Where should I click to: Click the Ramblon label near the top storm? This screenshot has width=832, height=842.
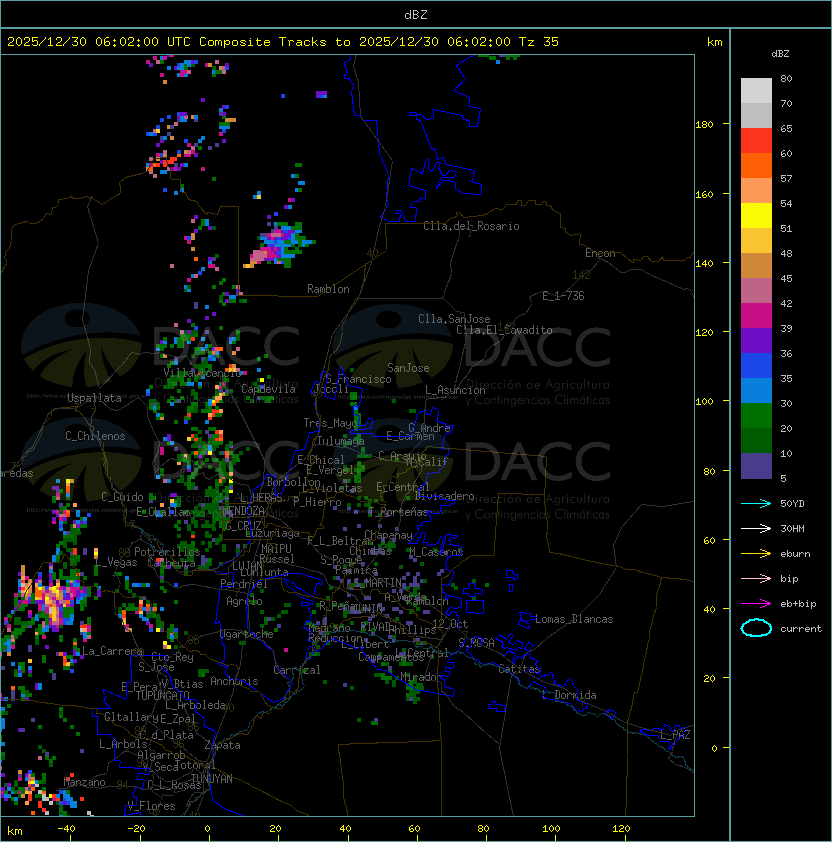point(328,289)
